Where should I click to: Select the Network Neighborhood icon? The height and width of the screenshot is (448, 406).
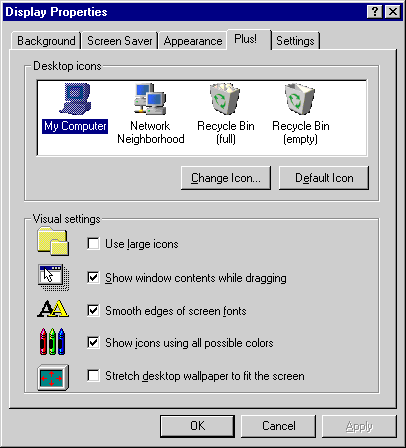[150, 113]
